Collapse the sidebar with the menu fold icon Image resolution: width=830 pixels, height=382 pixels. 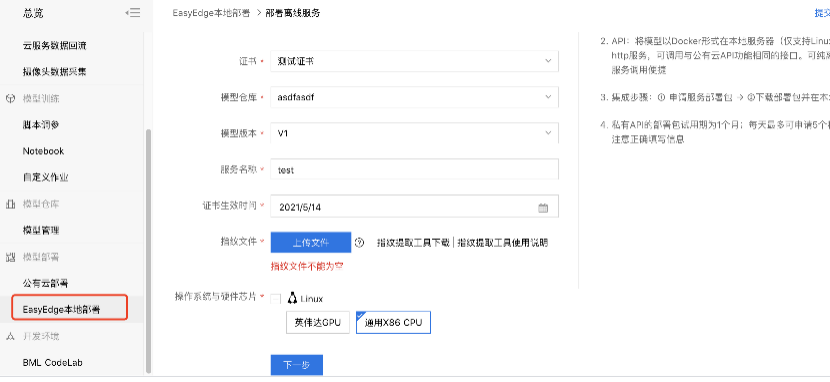coord(133,13)
